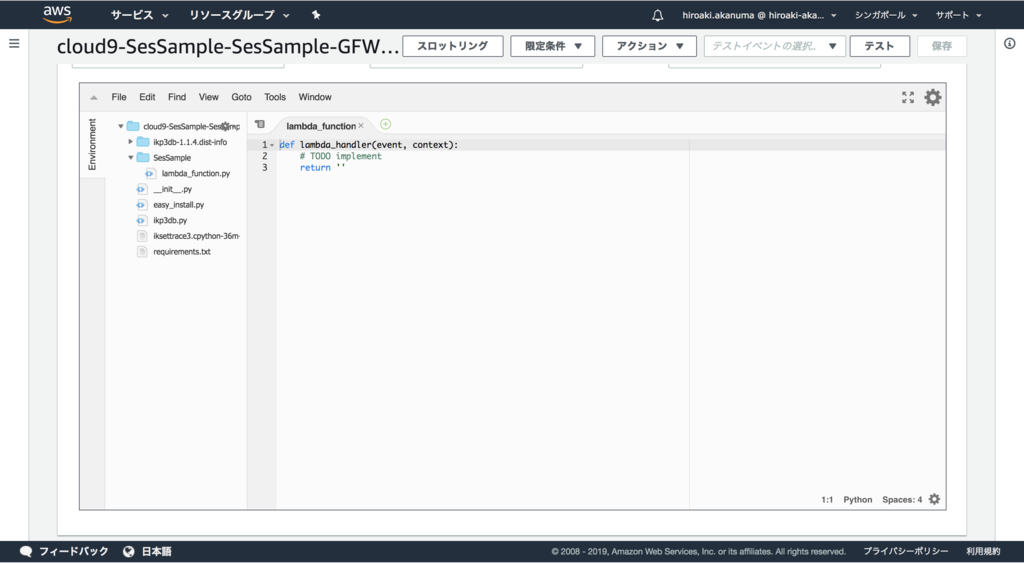The width and height of the screenshot is (1024, 563).
Task: Open the notifications bell
Action: coord(658,15)
